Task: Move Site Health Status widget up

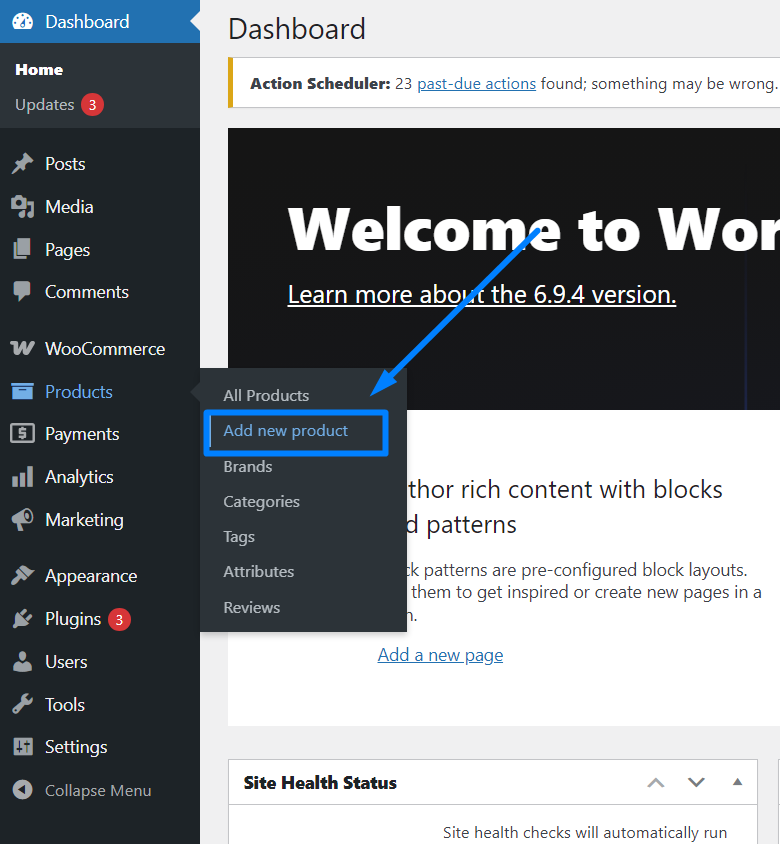Action: [656, 783]
